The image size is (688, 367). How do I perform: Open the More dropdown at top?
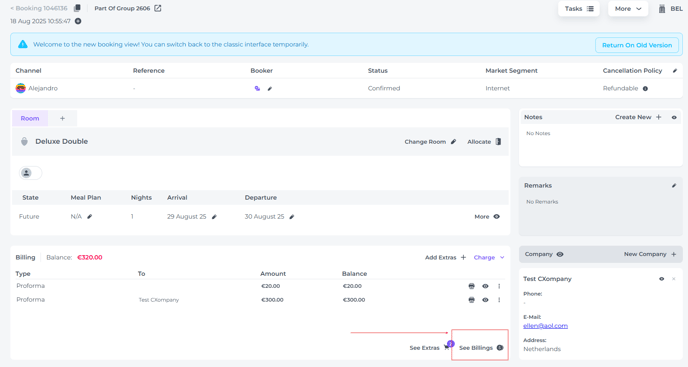628,9
